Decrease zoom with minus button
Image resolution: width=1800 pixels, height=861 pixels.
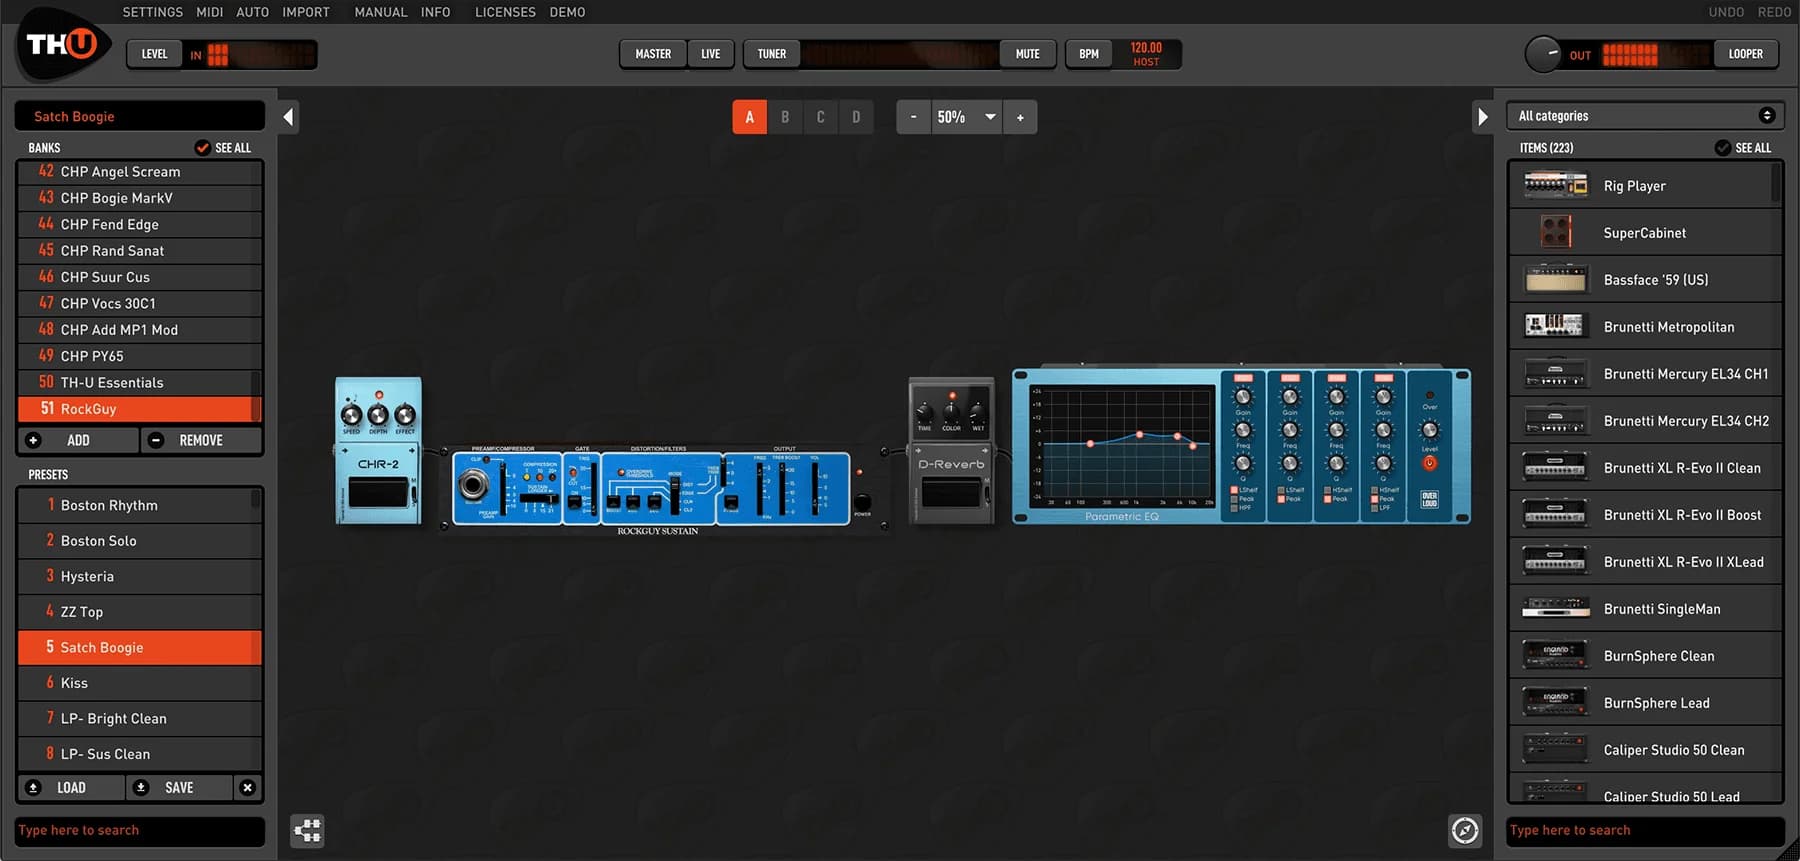tap(913, 117)
